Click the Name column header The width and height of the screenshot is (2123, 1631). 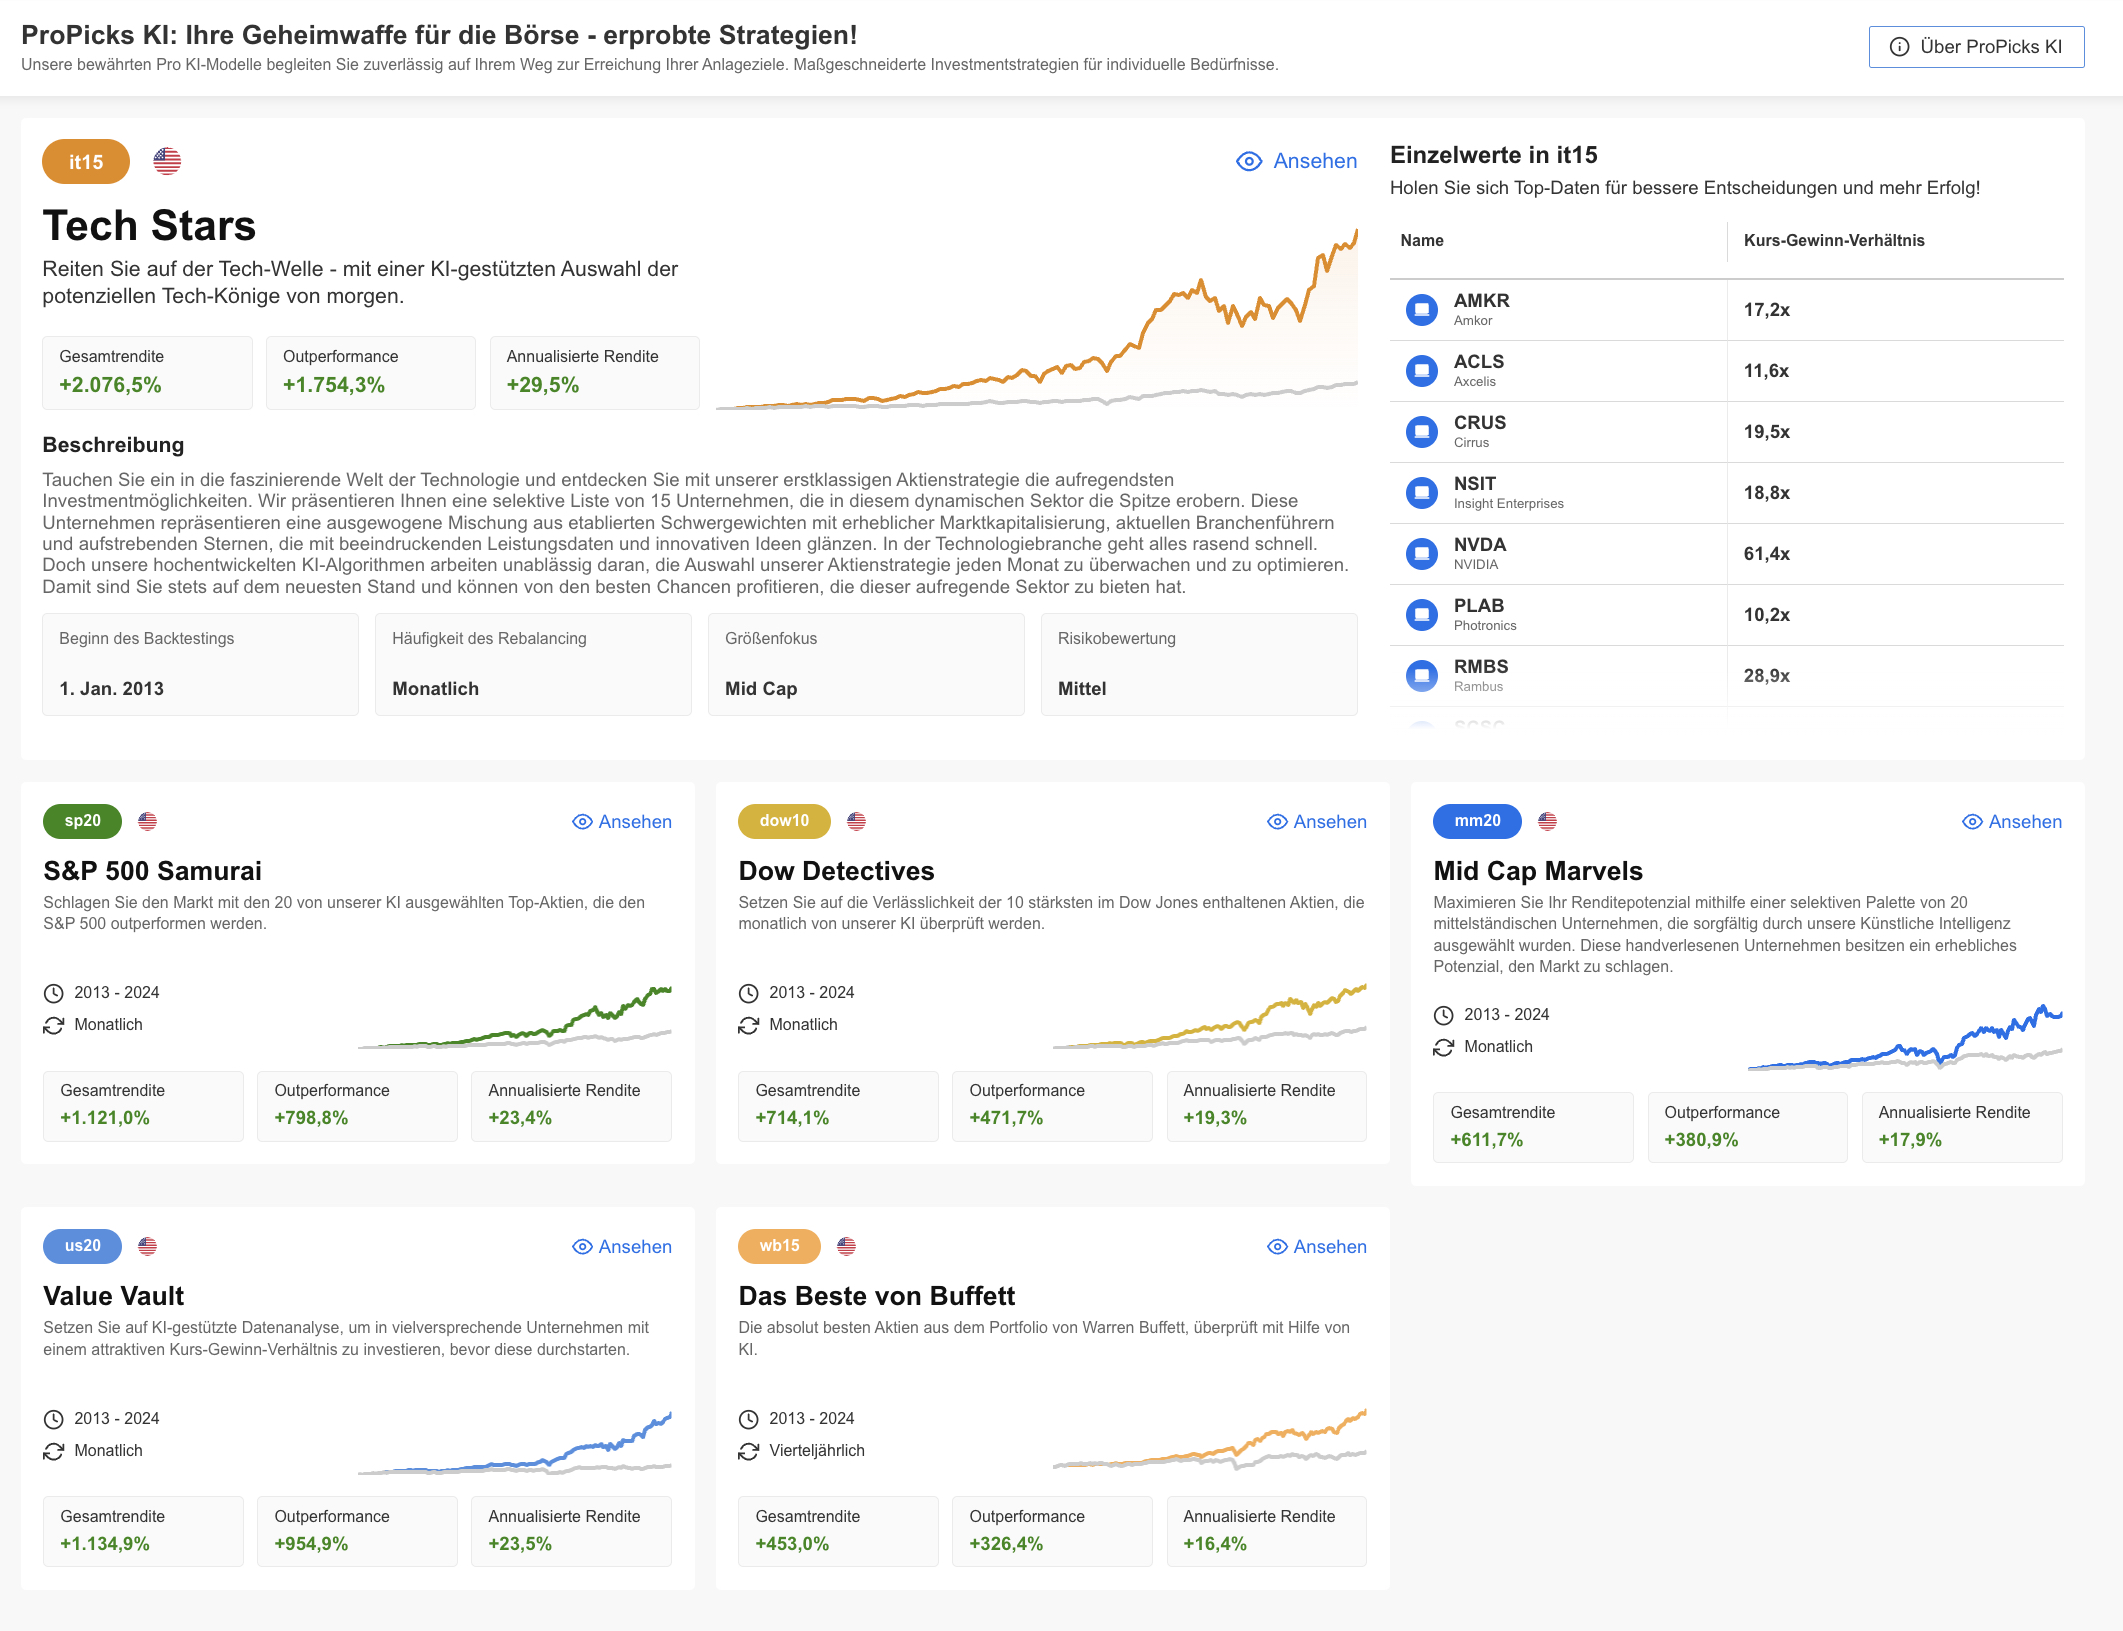pos(1422,240)
